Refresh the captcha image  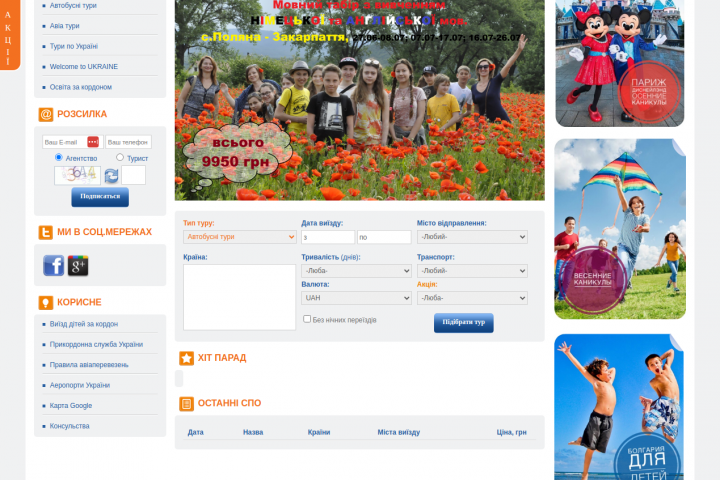click(111, 175)
